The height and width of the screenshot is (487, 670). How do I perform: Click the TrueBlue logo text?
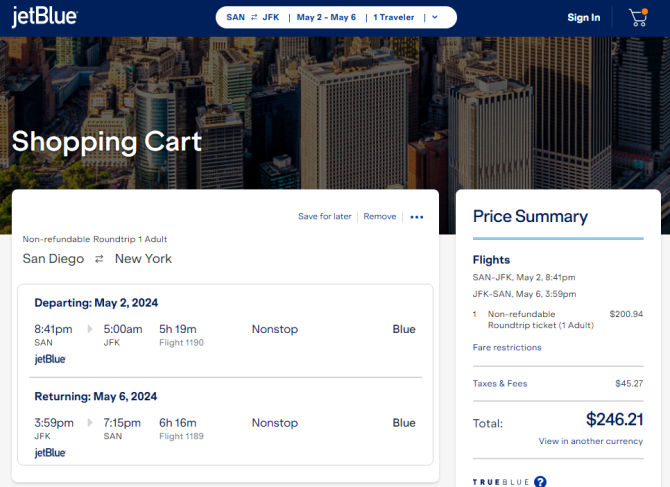pos(501,482)
